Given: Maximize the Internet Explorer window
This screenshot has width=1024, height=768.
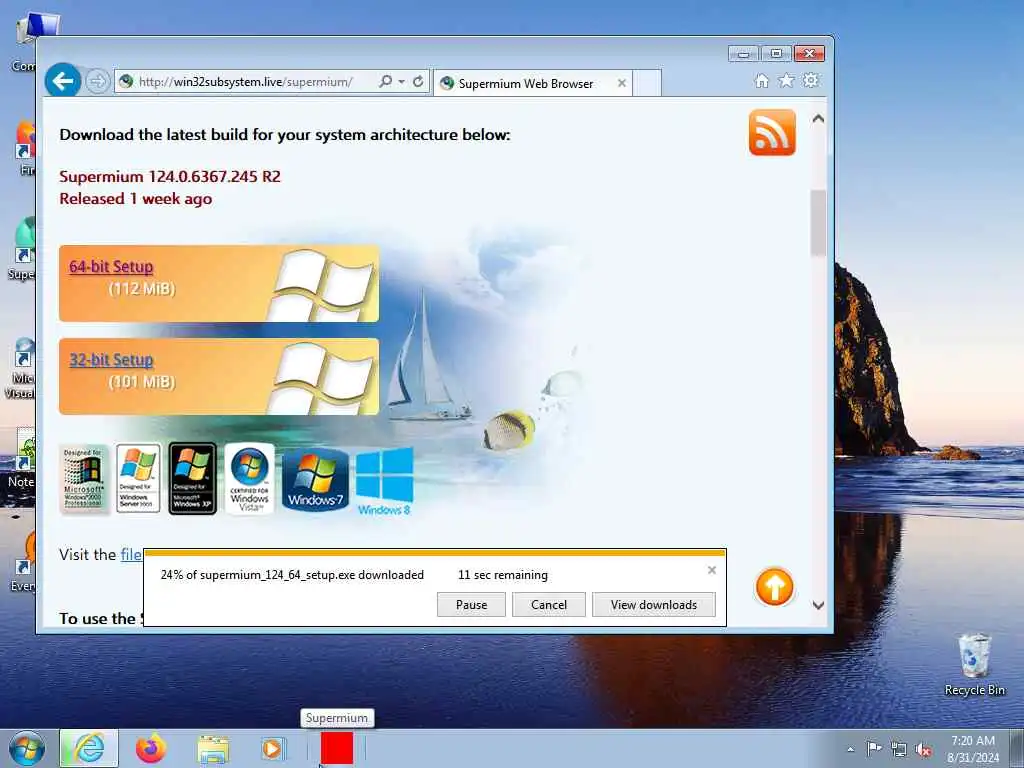Looking at the screenshot, I should pos(776,54).
